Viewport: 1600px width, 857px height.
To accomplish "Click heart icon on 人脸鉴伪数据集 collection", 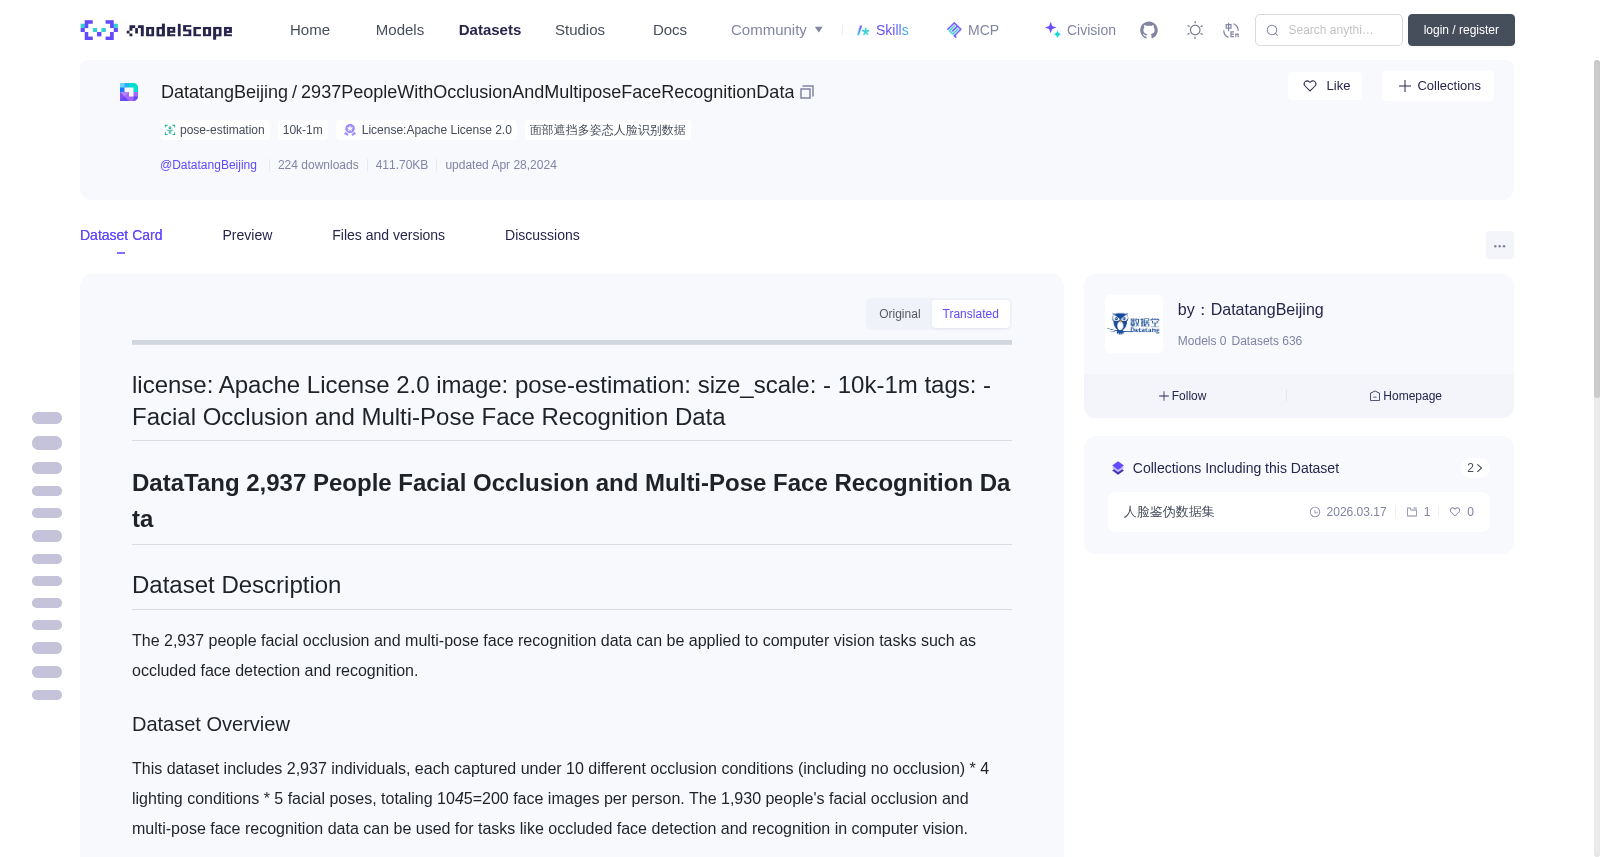I will (x=1455, y=512).
